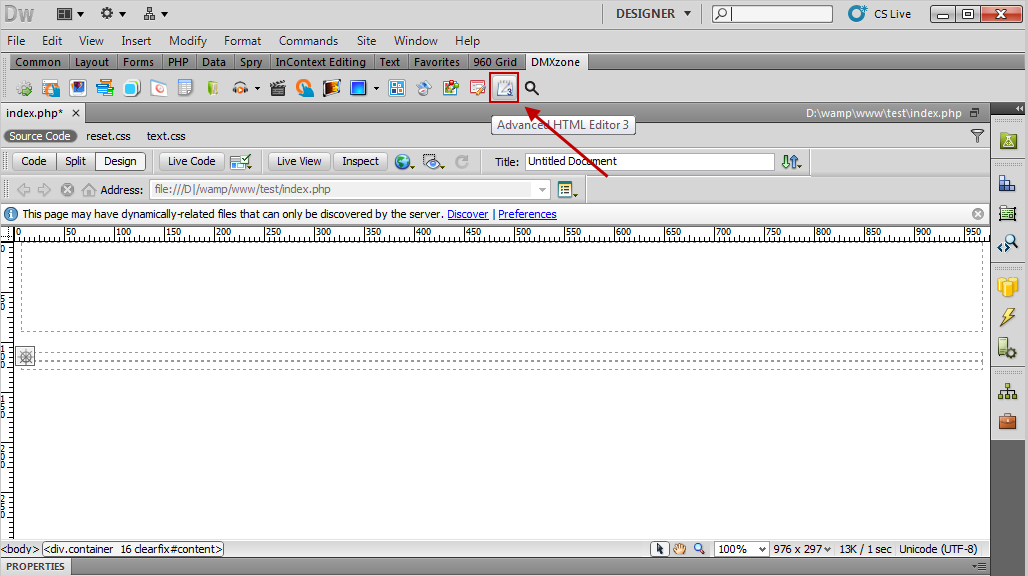Toggle Live Code
The image size is (1028, 576).
click(x=191, y=161)
